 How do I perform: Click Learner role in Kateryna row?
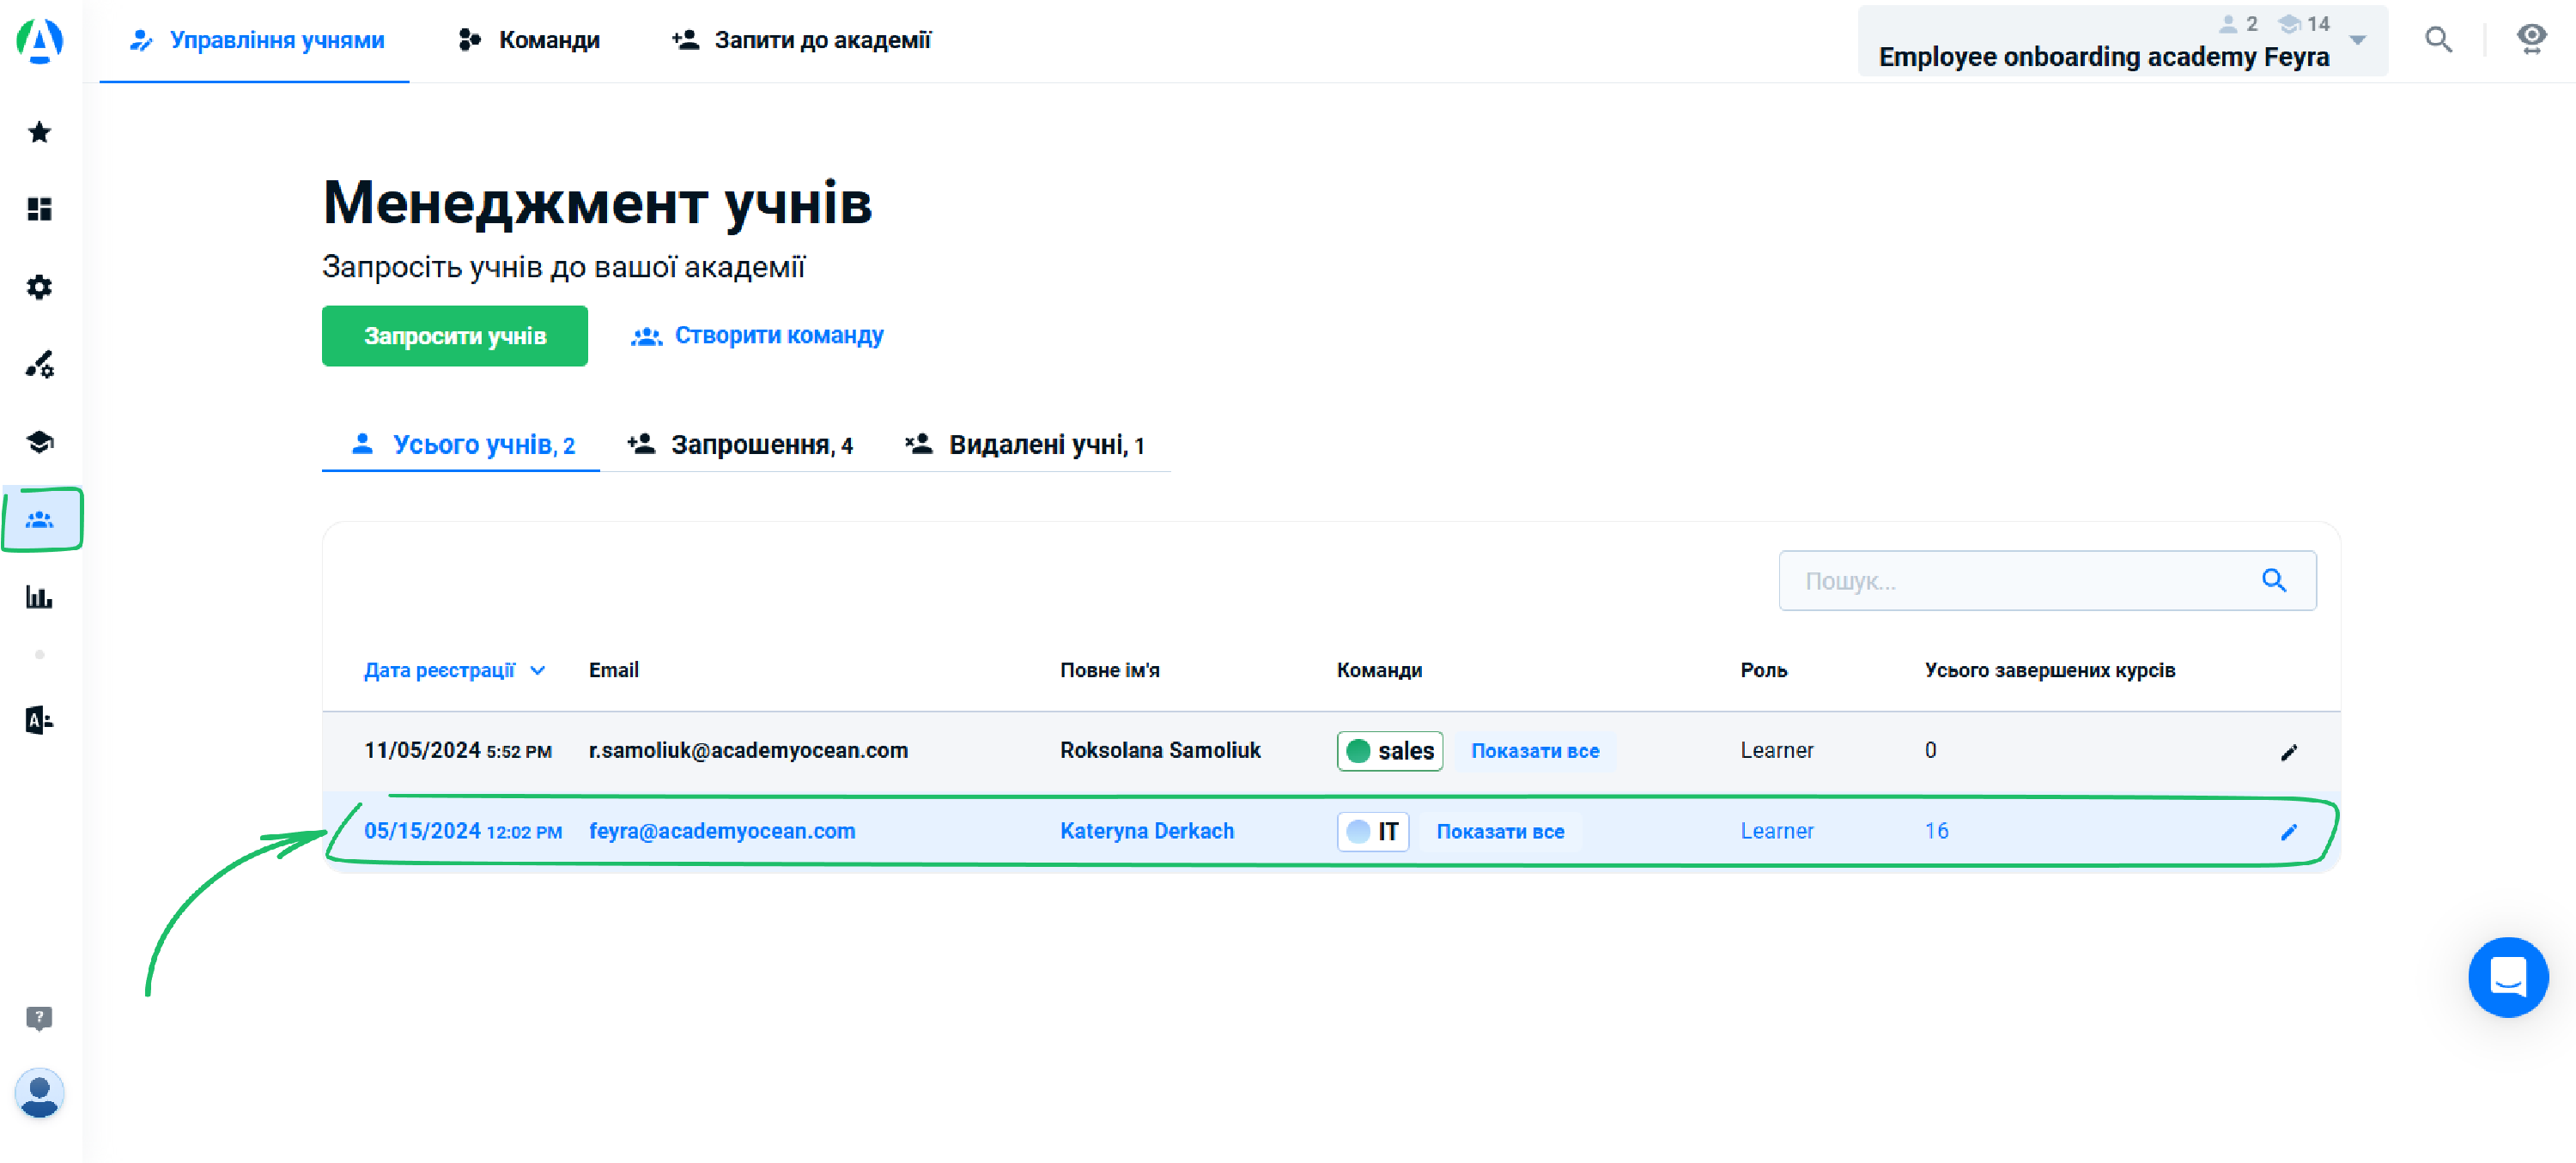tap(1776, 831)
